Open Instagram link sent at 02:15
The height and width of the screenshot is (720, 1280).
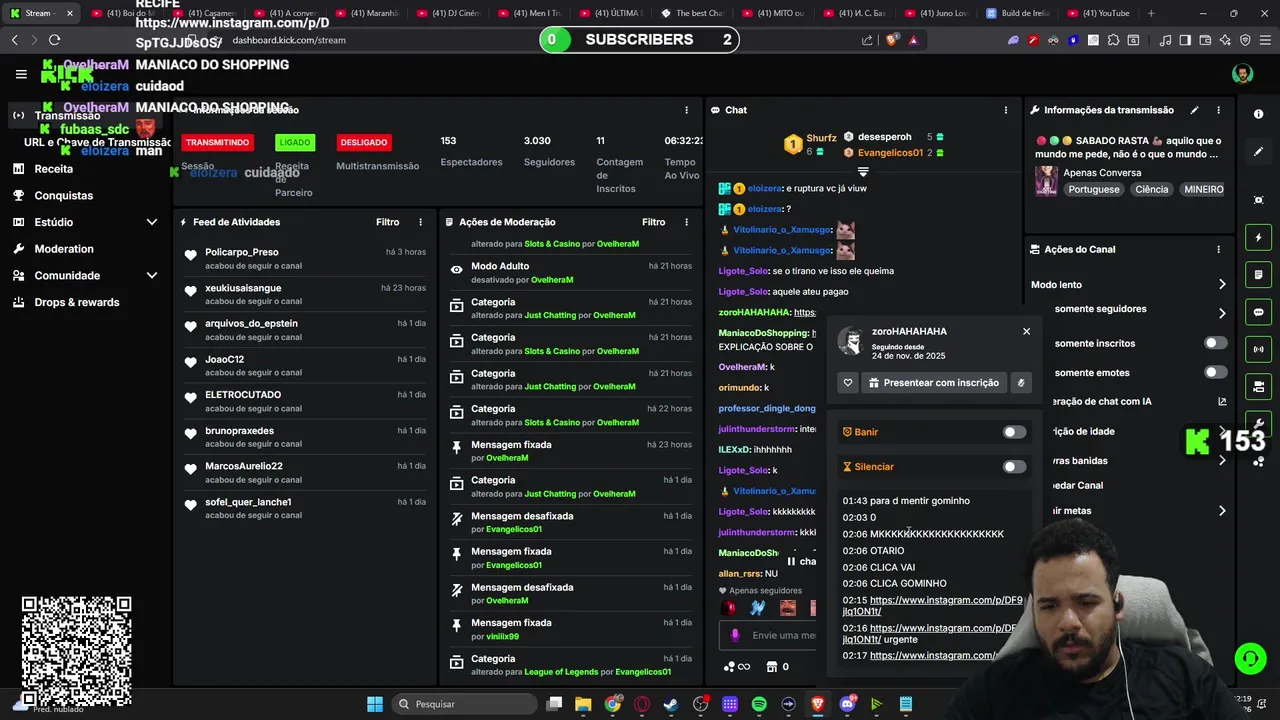932,606
